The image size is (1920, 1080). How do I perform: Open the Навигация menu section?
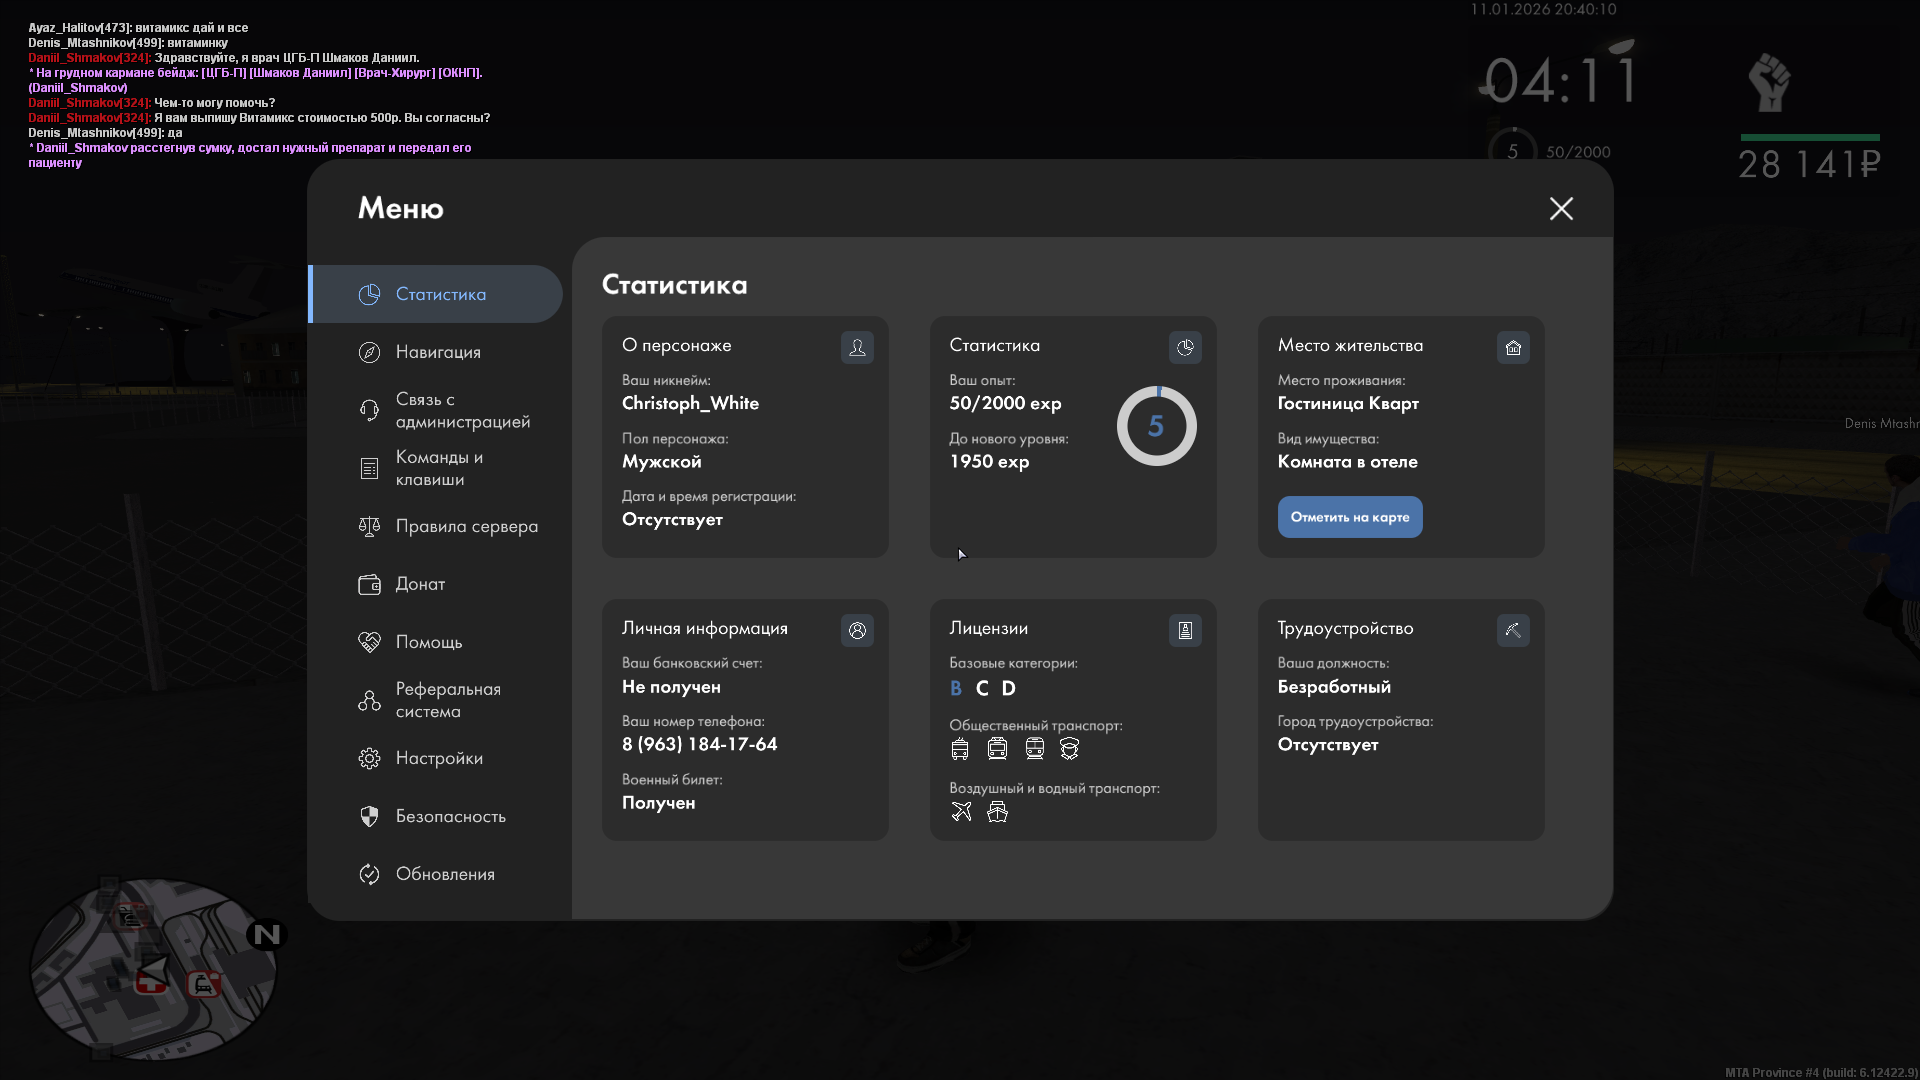click(438, 352)
